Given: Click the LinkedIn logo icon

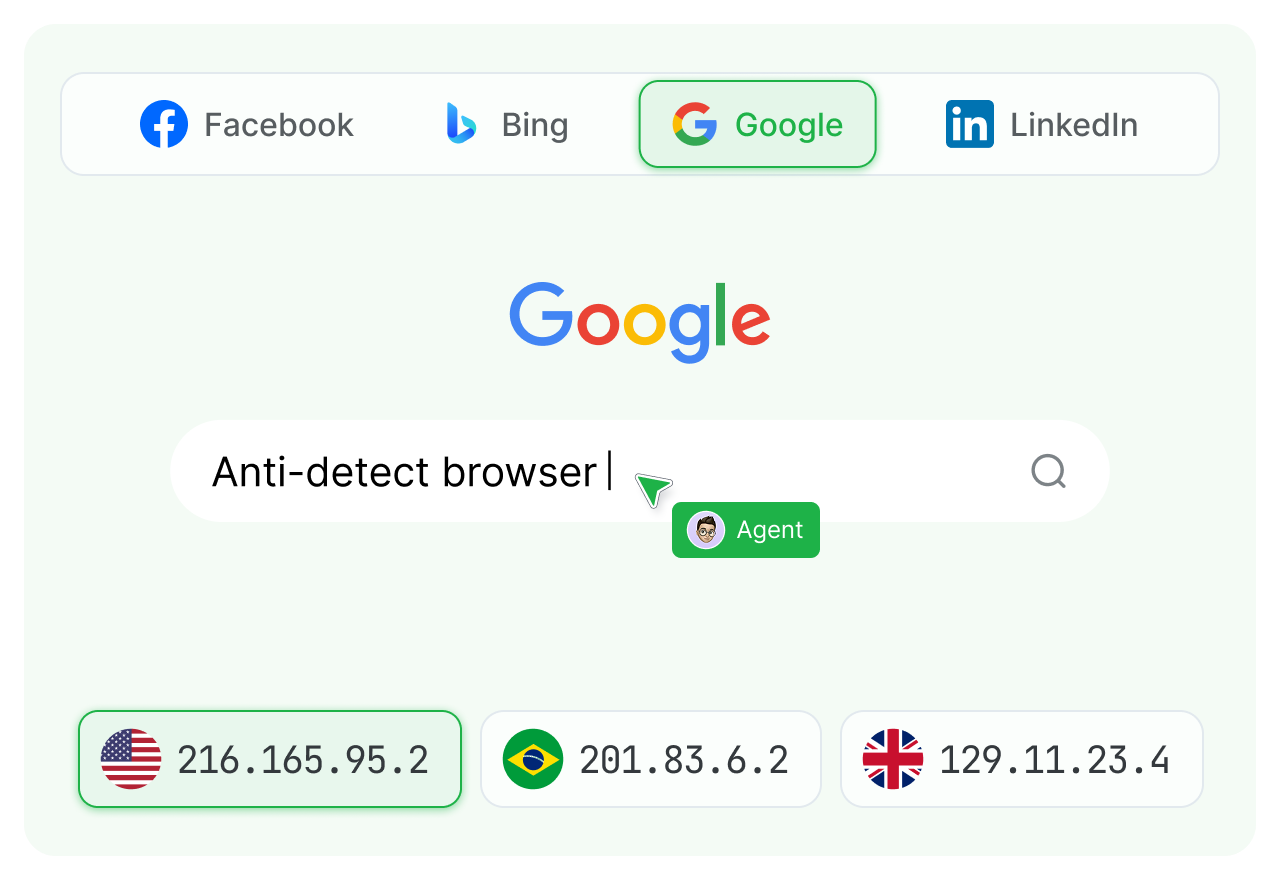Looking at the screenshot, I should (x=970, y=125).
